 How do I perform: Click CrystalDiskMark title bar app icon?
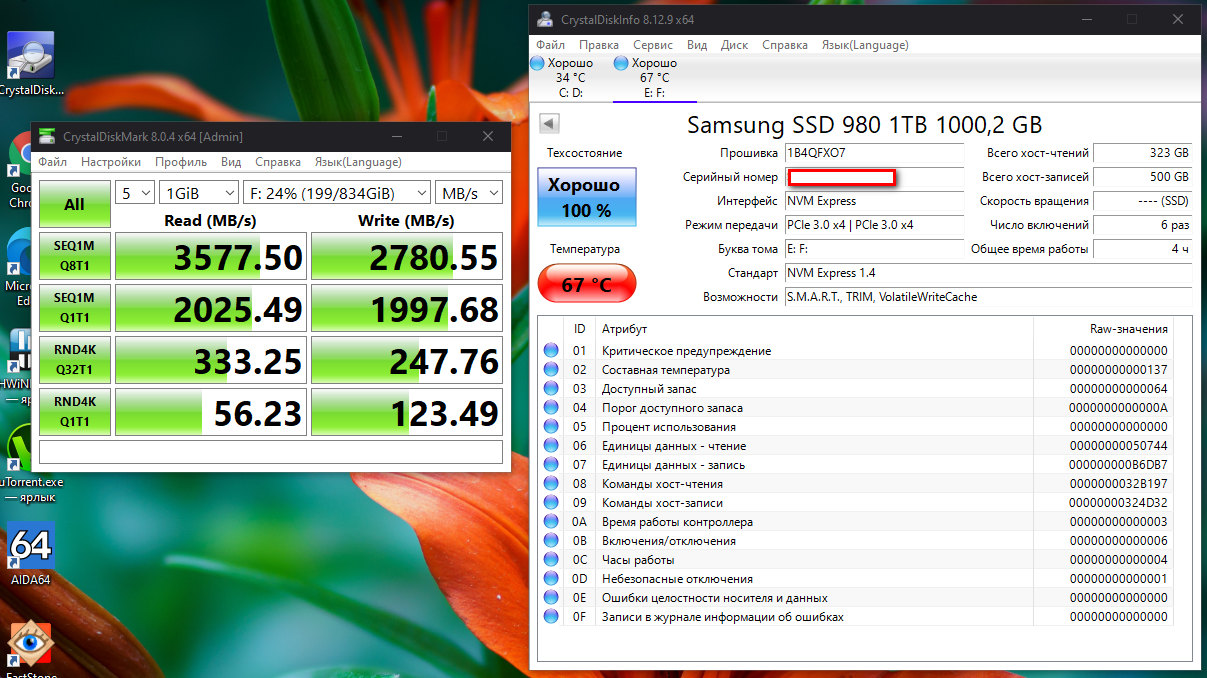pos(46,136)
